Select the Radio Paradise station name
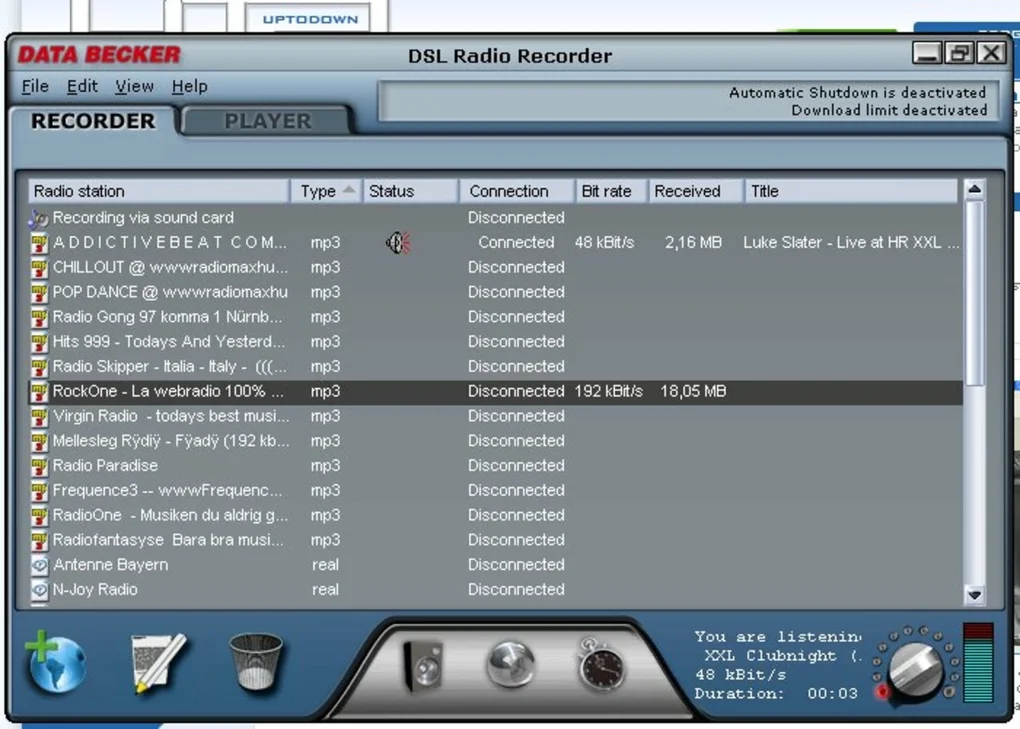 click(105, 466)
